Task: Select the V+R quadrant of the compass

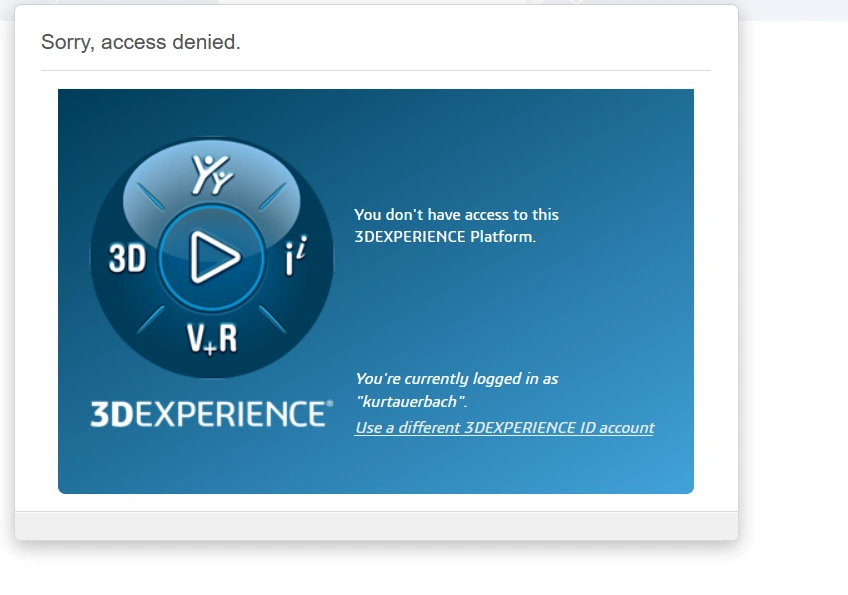Action: (212, 339)
